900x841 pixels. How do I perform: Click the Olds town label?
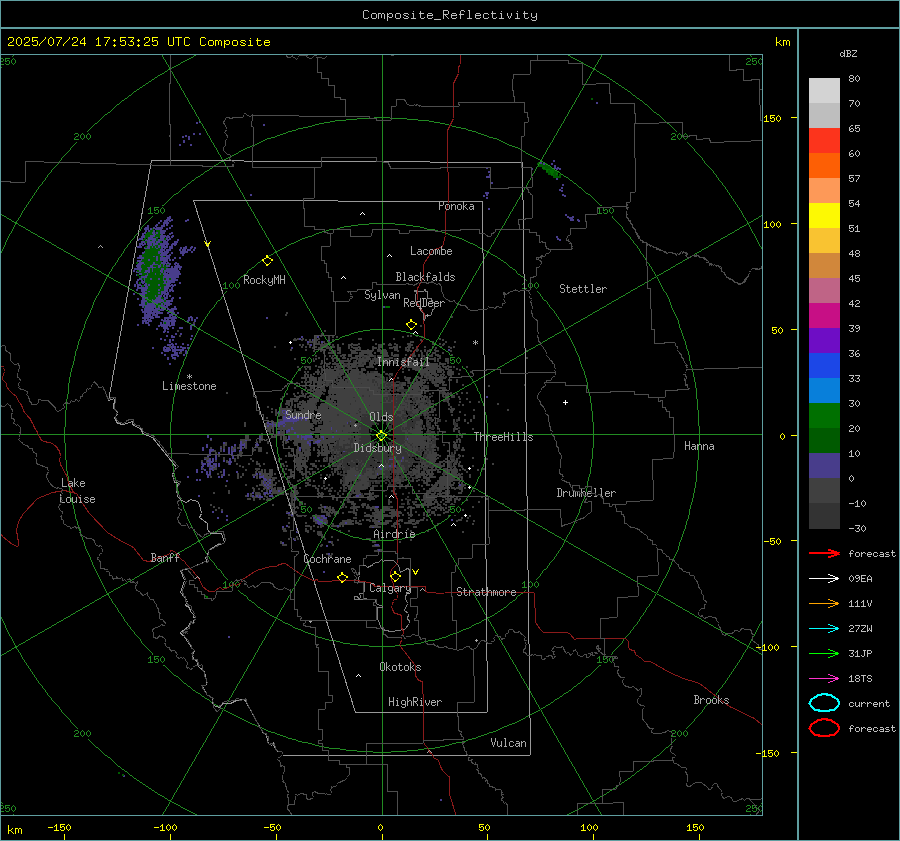click(381, 417)
